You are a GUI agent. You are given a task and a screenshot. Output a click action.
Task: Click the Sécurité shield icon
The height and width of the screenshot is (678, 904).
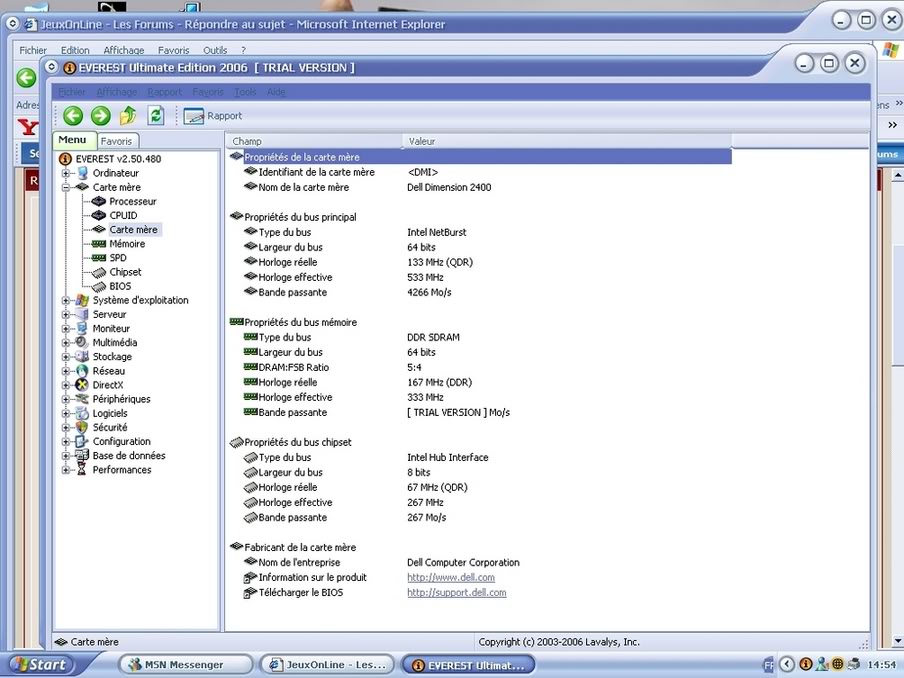coord(82,427)
